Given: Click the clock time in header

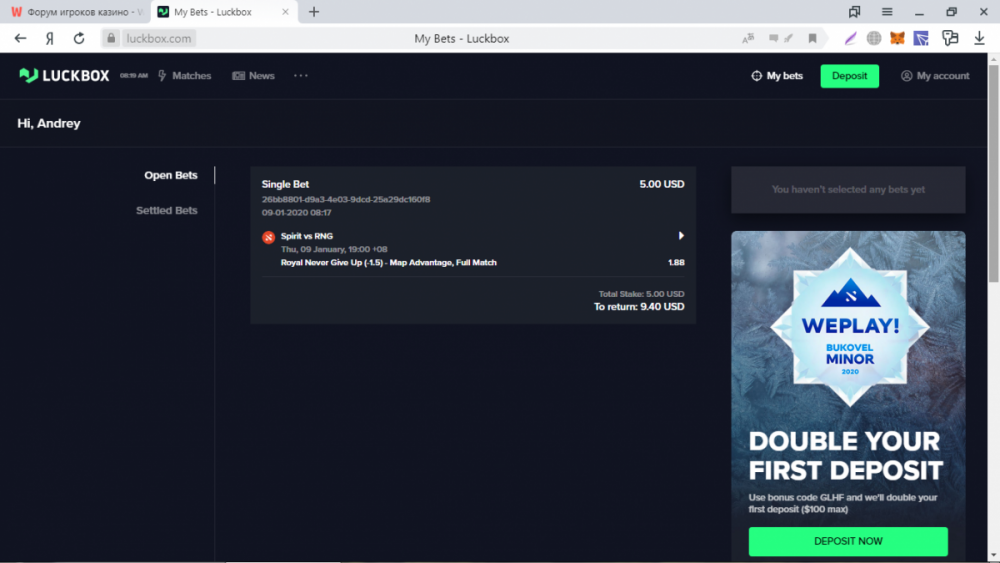Looking at the screenshot, I should pos(134,75).
